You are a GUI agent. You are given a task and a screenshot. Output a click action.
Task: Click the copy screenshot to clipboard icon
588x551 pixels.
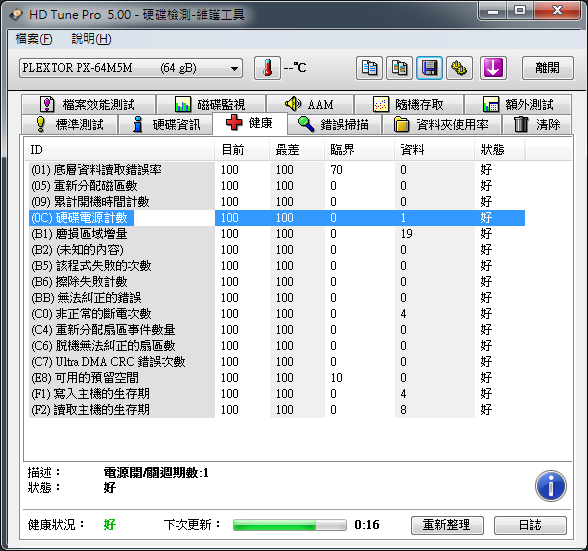click(x=399, y=68)
